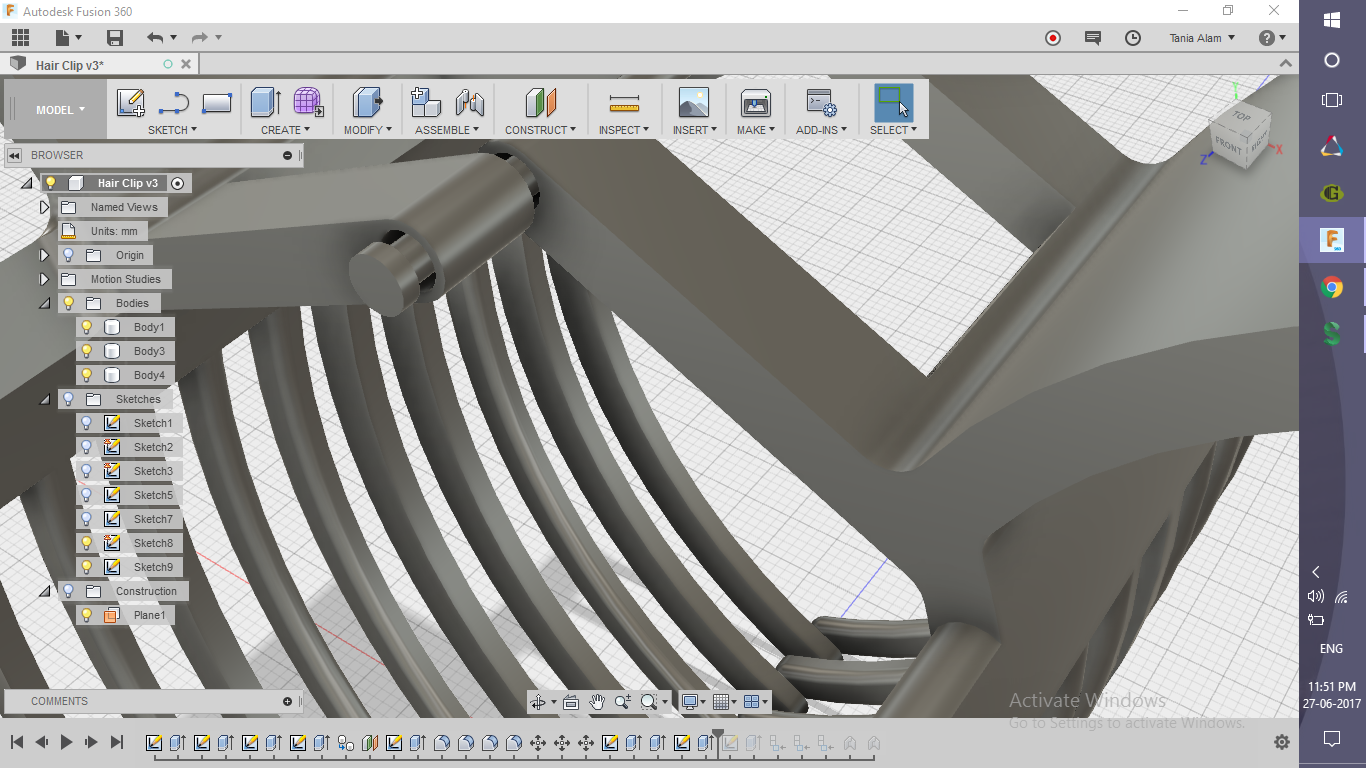1366x768 pixels.
Task: Open the Create Form tool
Action: (308, 102)
